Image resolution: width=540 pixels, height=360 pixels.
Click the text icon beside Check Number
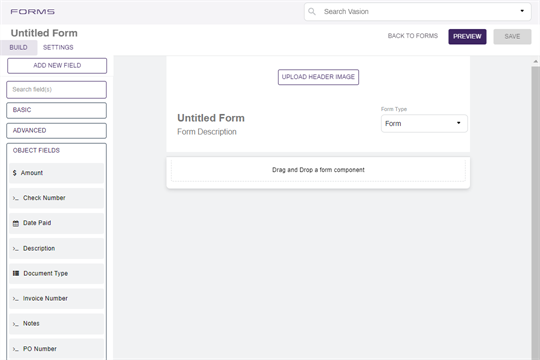coord(15,198)
